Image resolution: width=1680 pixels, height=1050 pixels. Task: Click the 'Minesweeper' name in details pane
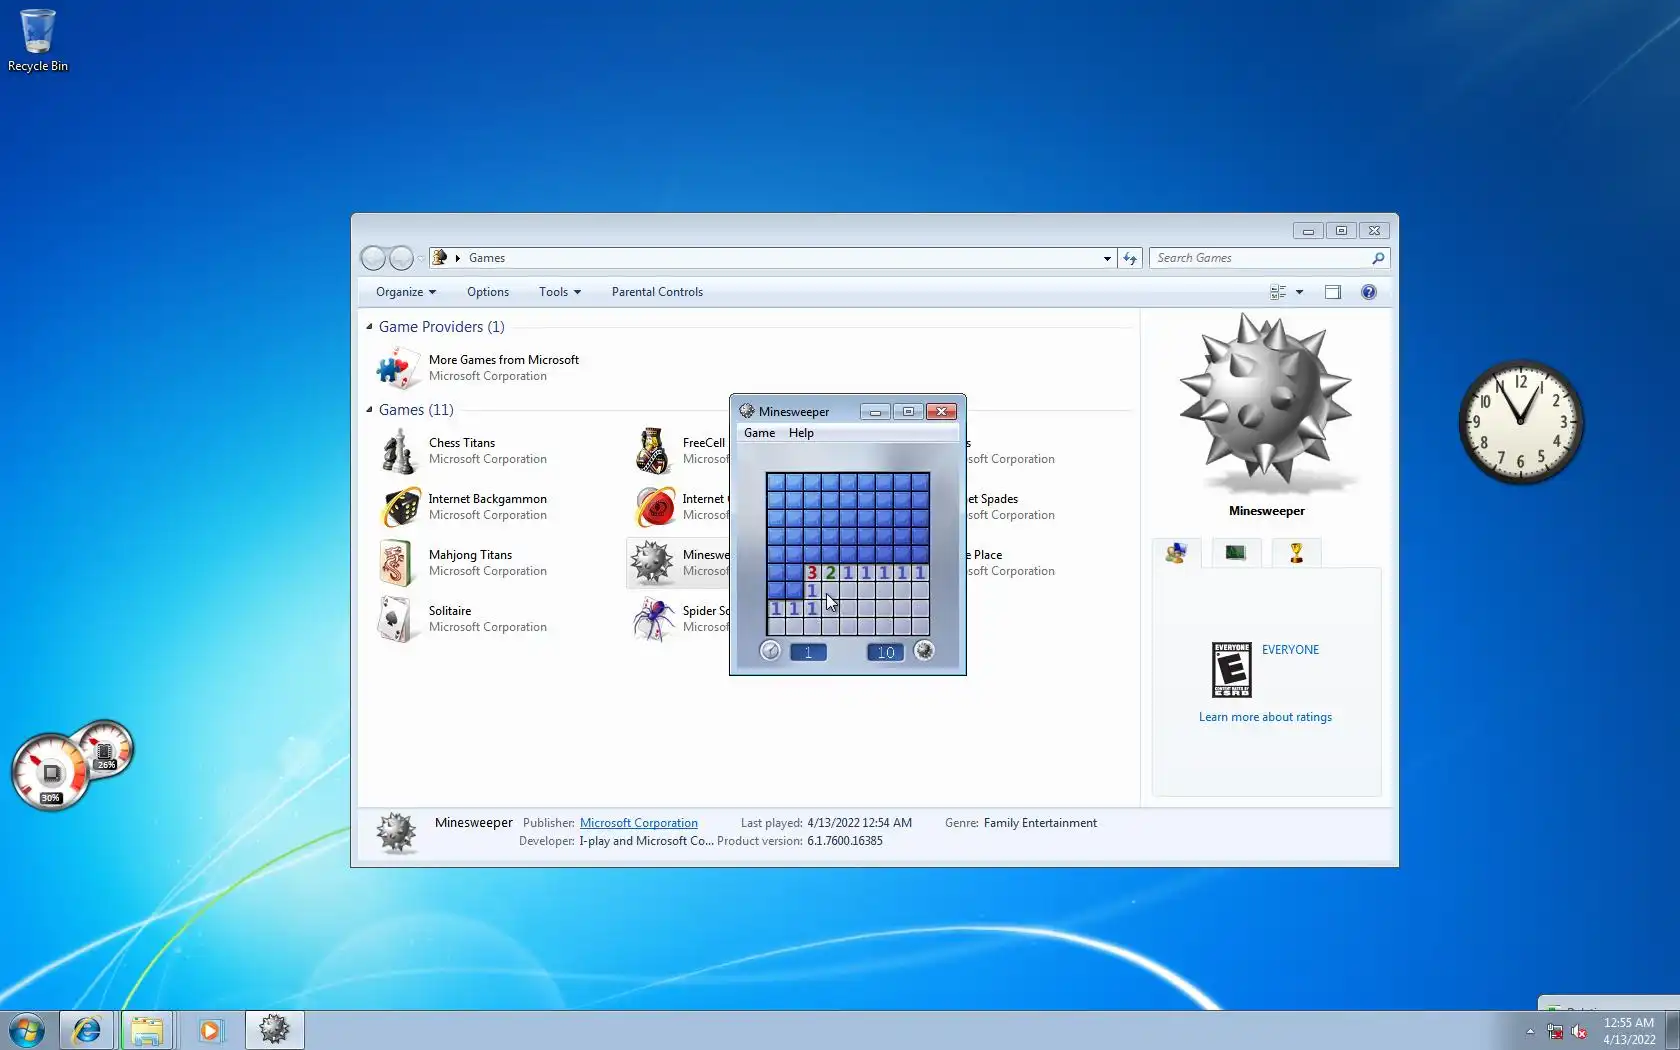click(x=474, y=823)
